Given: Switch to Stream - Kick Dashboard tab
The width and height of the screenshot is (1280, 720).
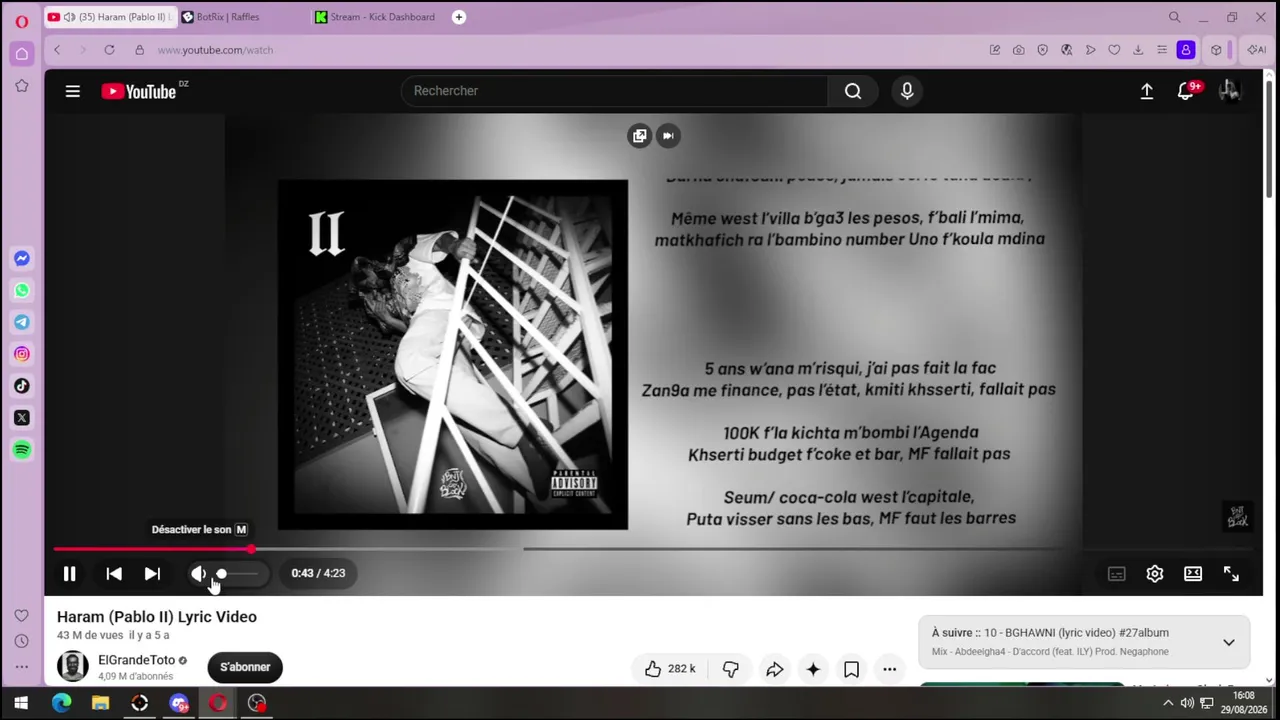Looking at the screenshot, I should tap(376, 17).
